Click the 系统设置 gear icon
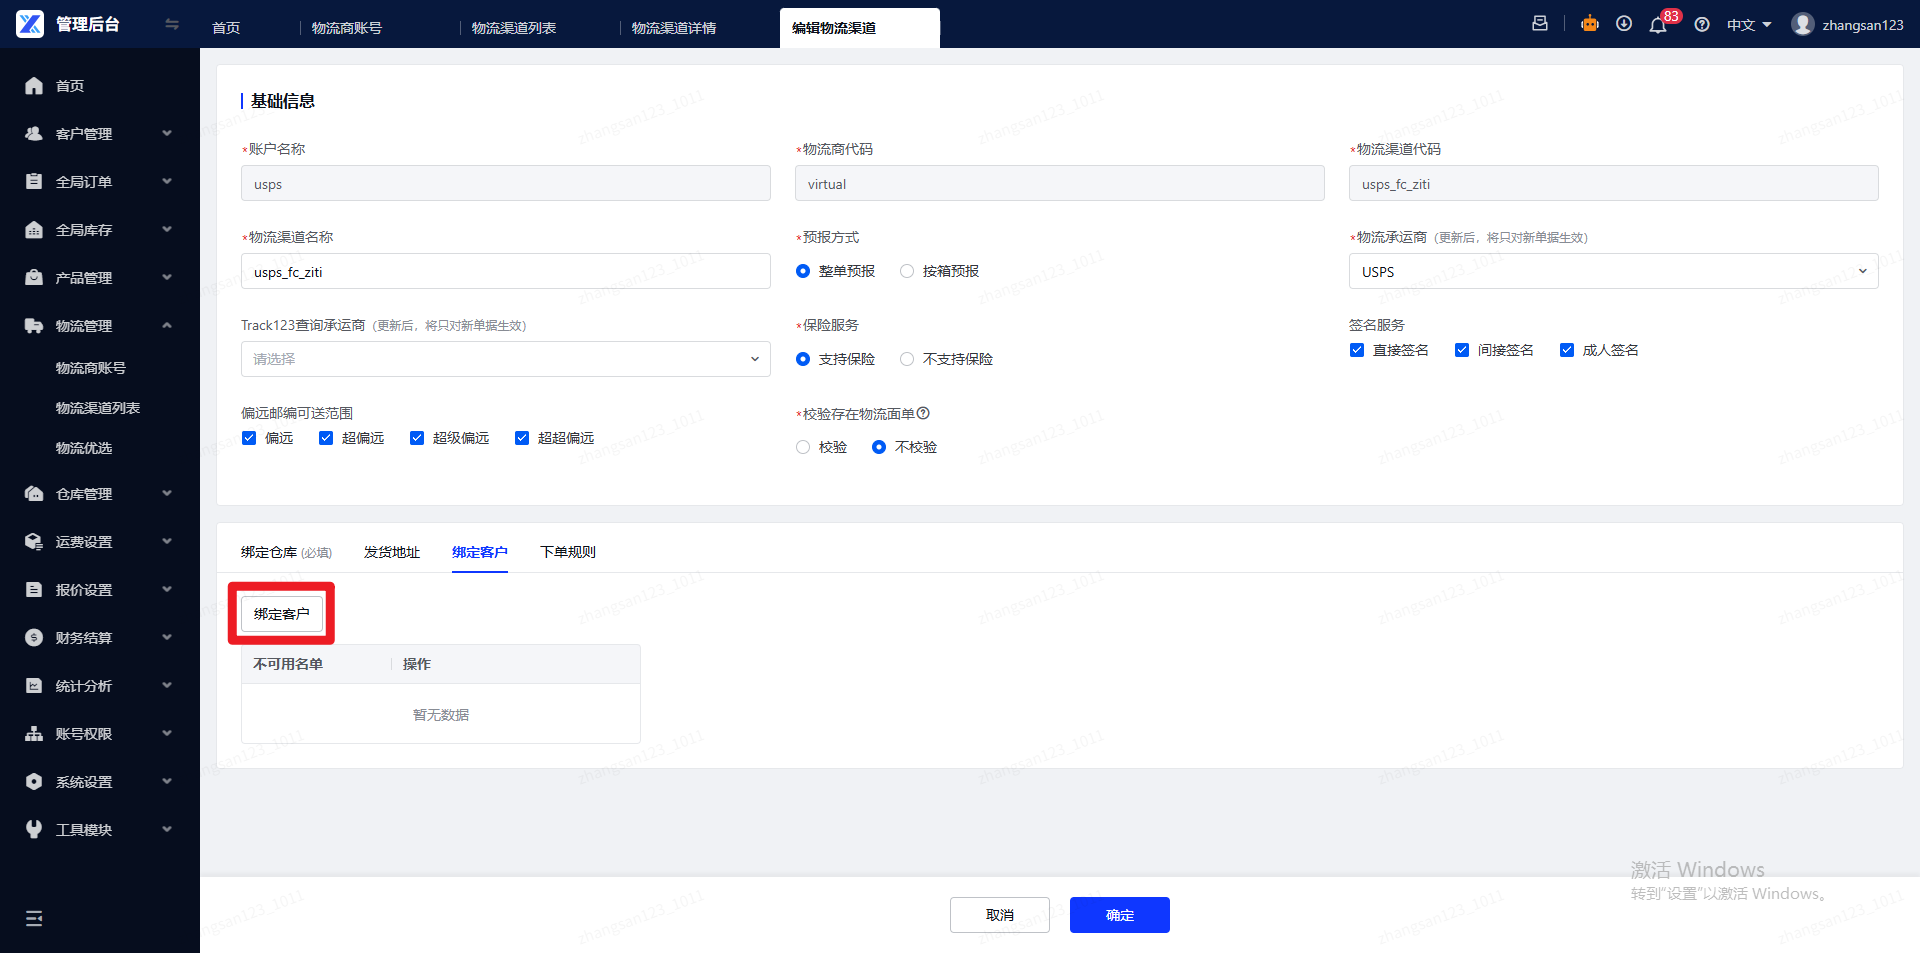Screen dimensions: 1920x953 tap(34, 782)
